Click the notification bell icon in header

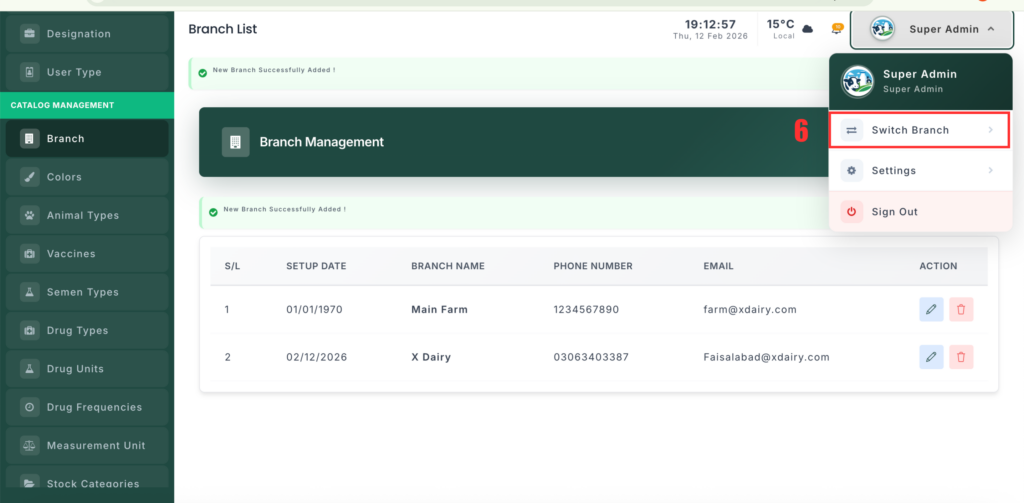pyautogui.click(x=837, y=29)
